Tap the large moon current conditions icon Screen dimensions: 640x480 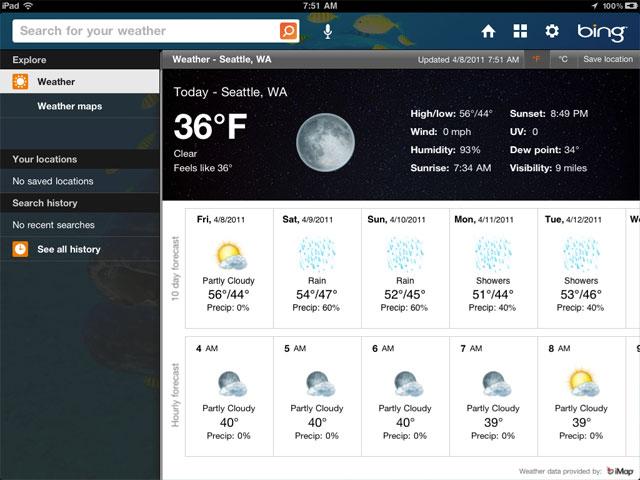[325, 142]
